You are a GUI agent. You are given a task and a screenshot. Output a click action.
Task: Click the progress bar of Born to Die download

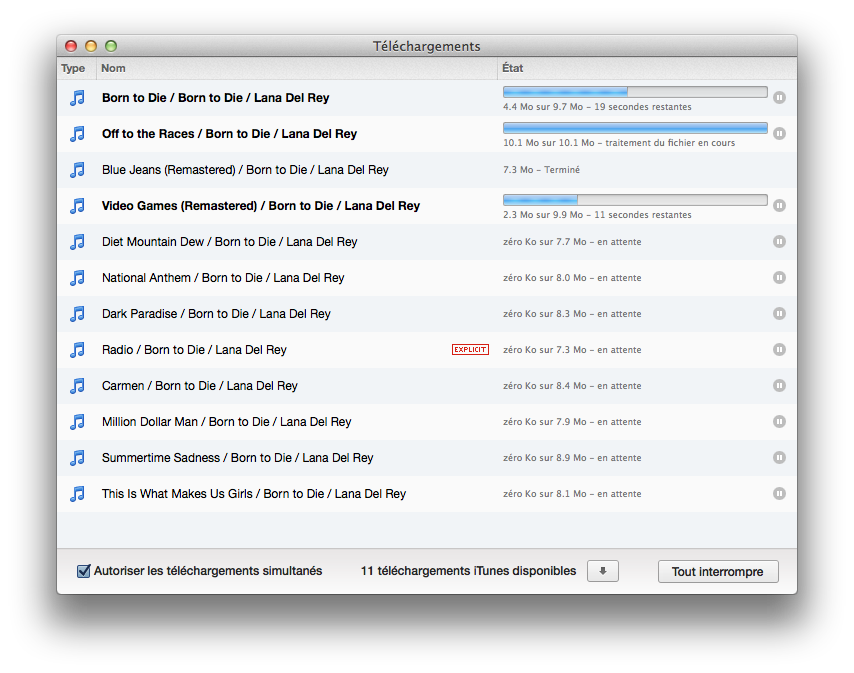tap(634, 92)
